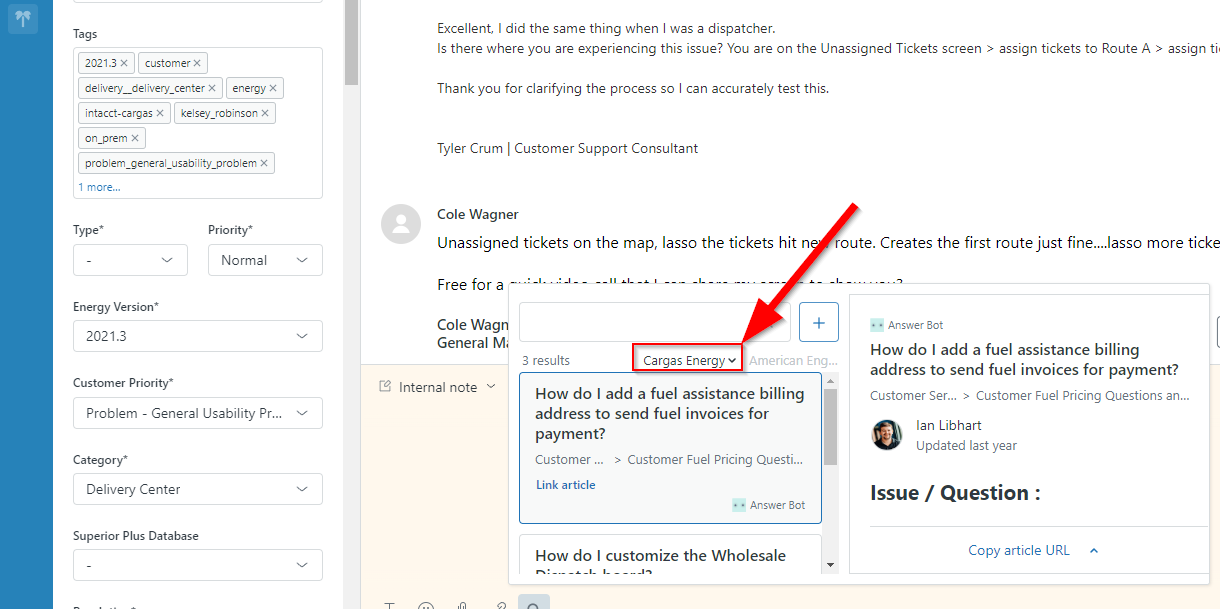Click the attachment paperclip icon
The width and height of the screenshot is (1220, 609).
pos(462,606)
